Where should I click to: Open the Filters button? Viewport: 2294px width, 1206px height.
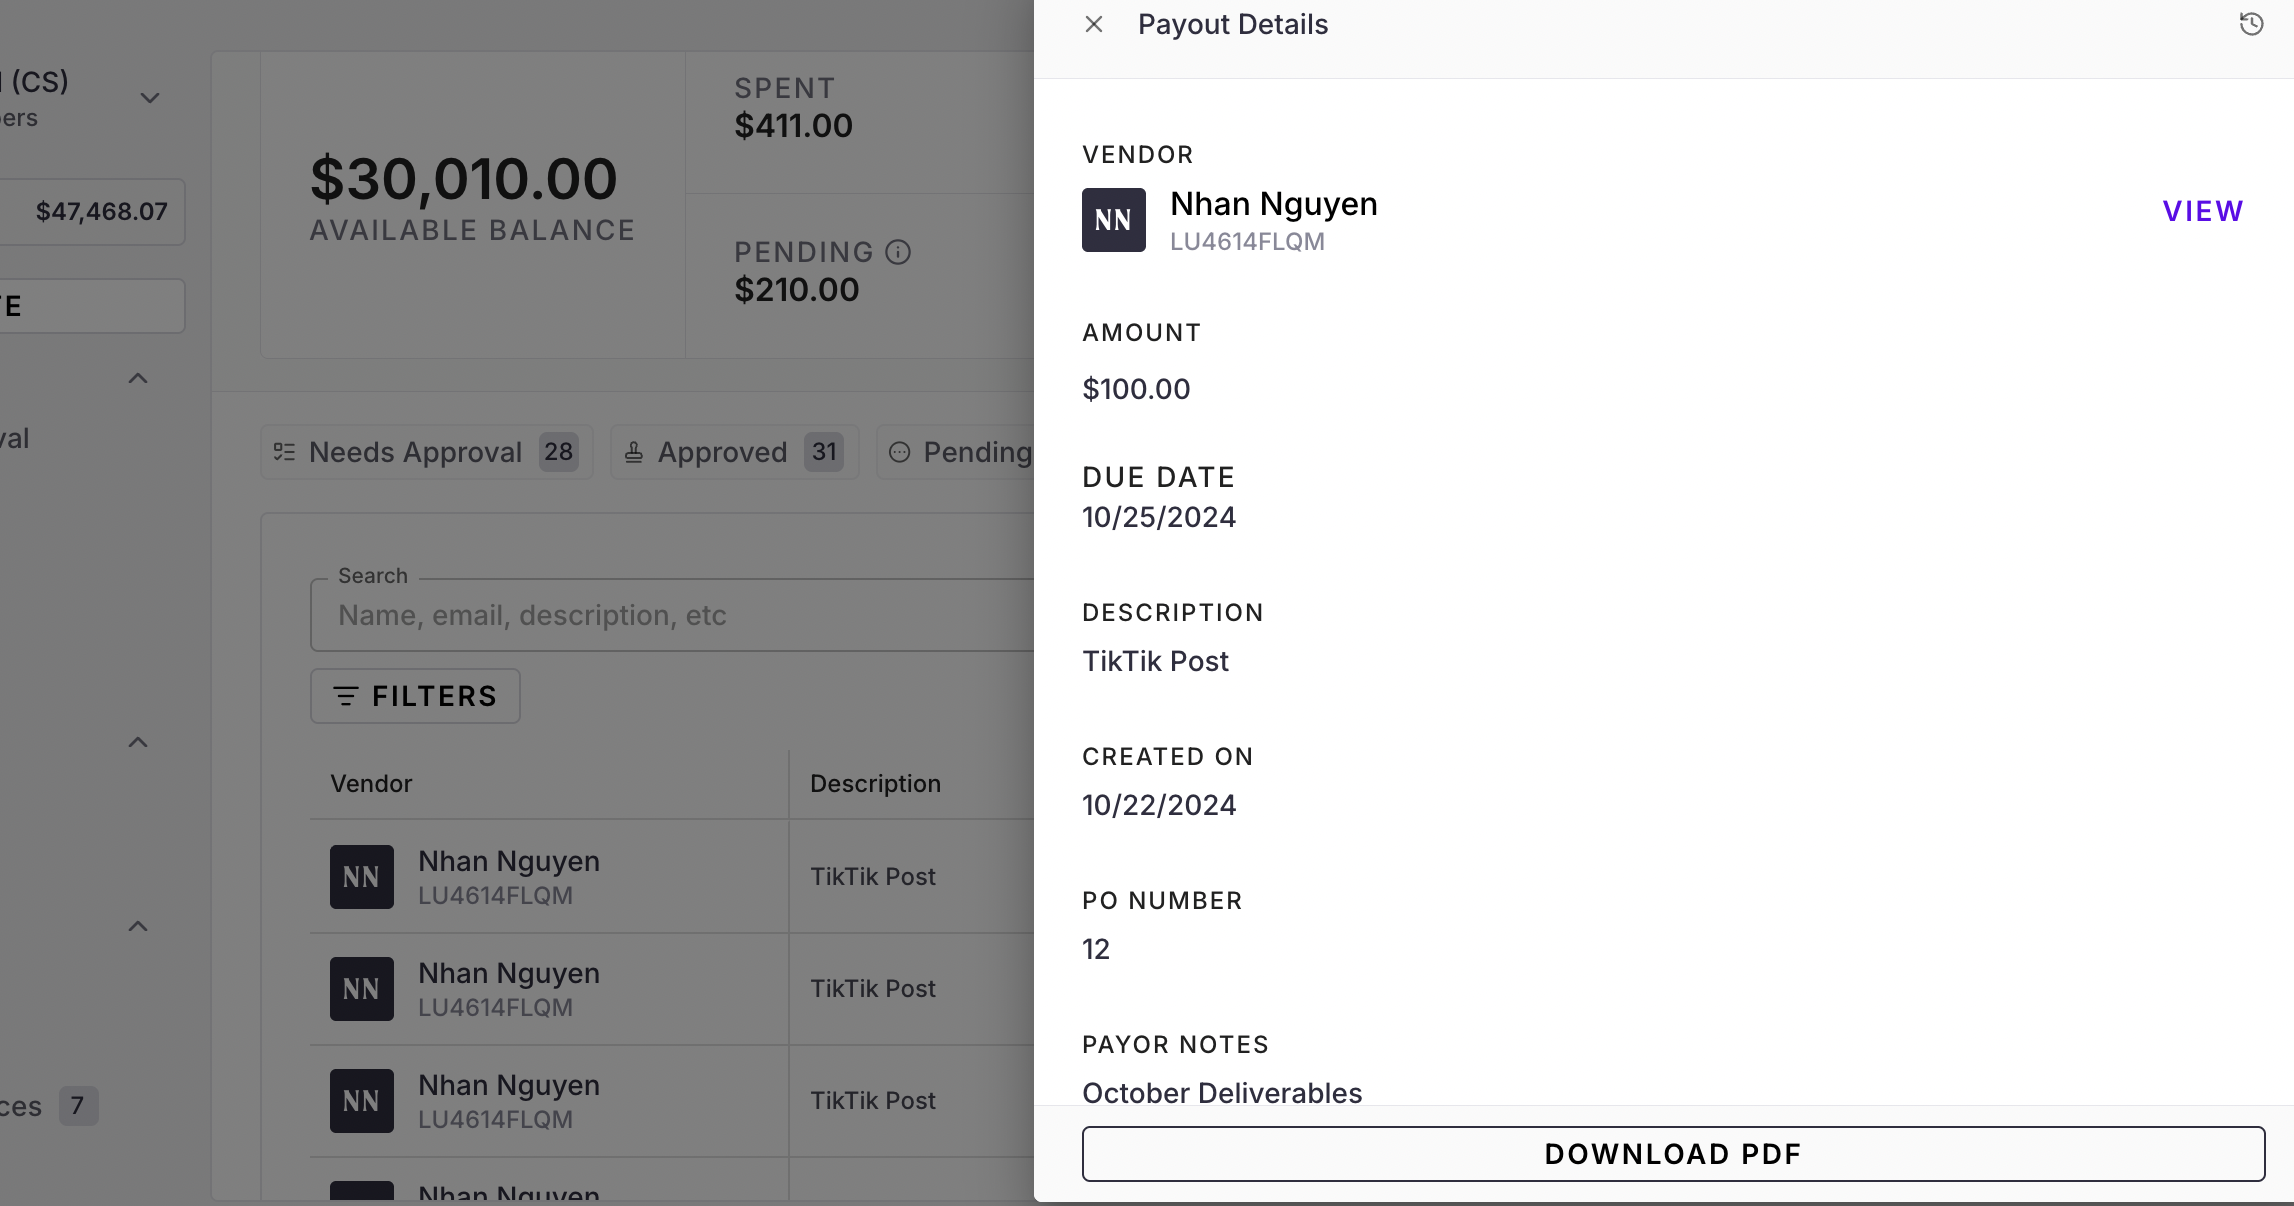415,696
